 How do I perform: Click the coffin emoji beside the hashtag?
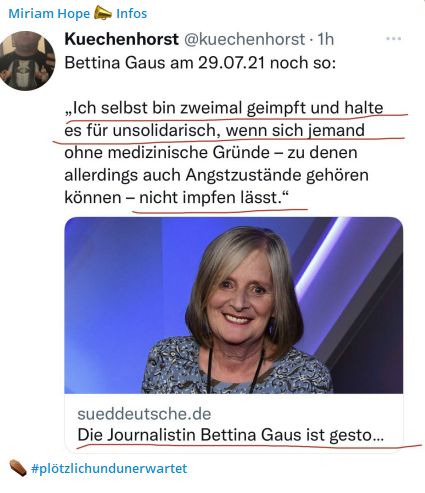click(x=18, y=468)
